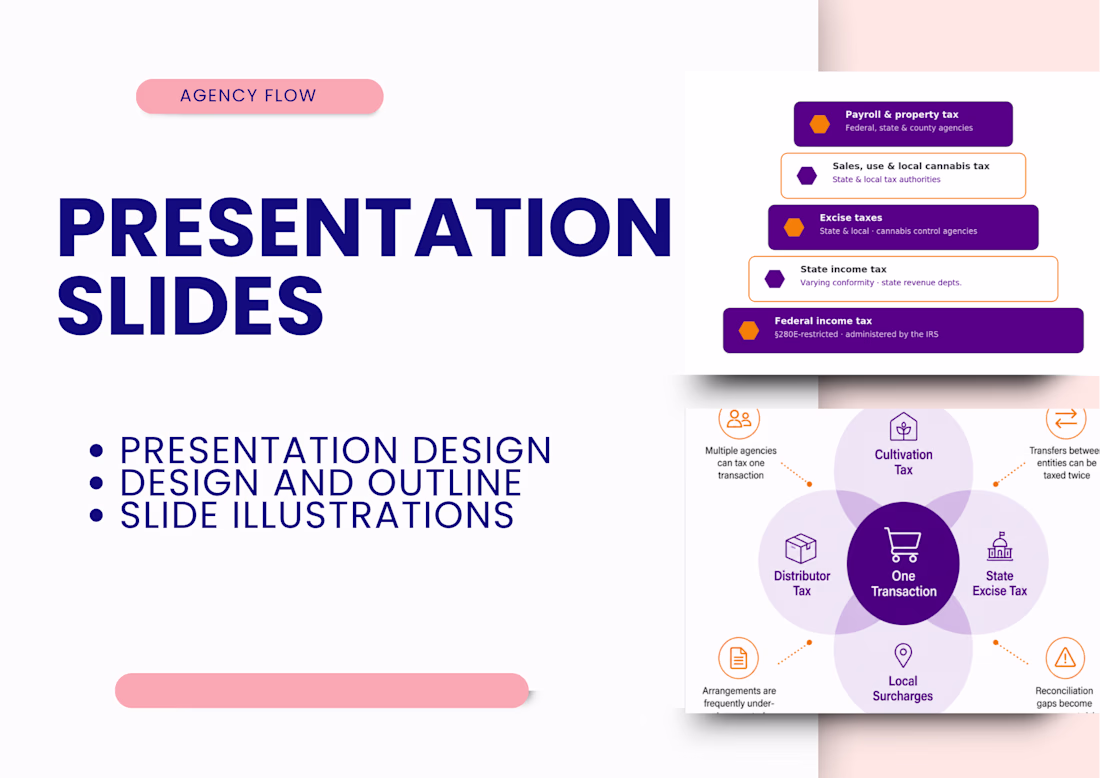The height and width of the screenshot is (778, 1100).
Task: Select the Federal income tax title
Action: 823,321
